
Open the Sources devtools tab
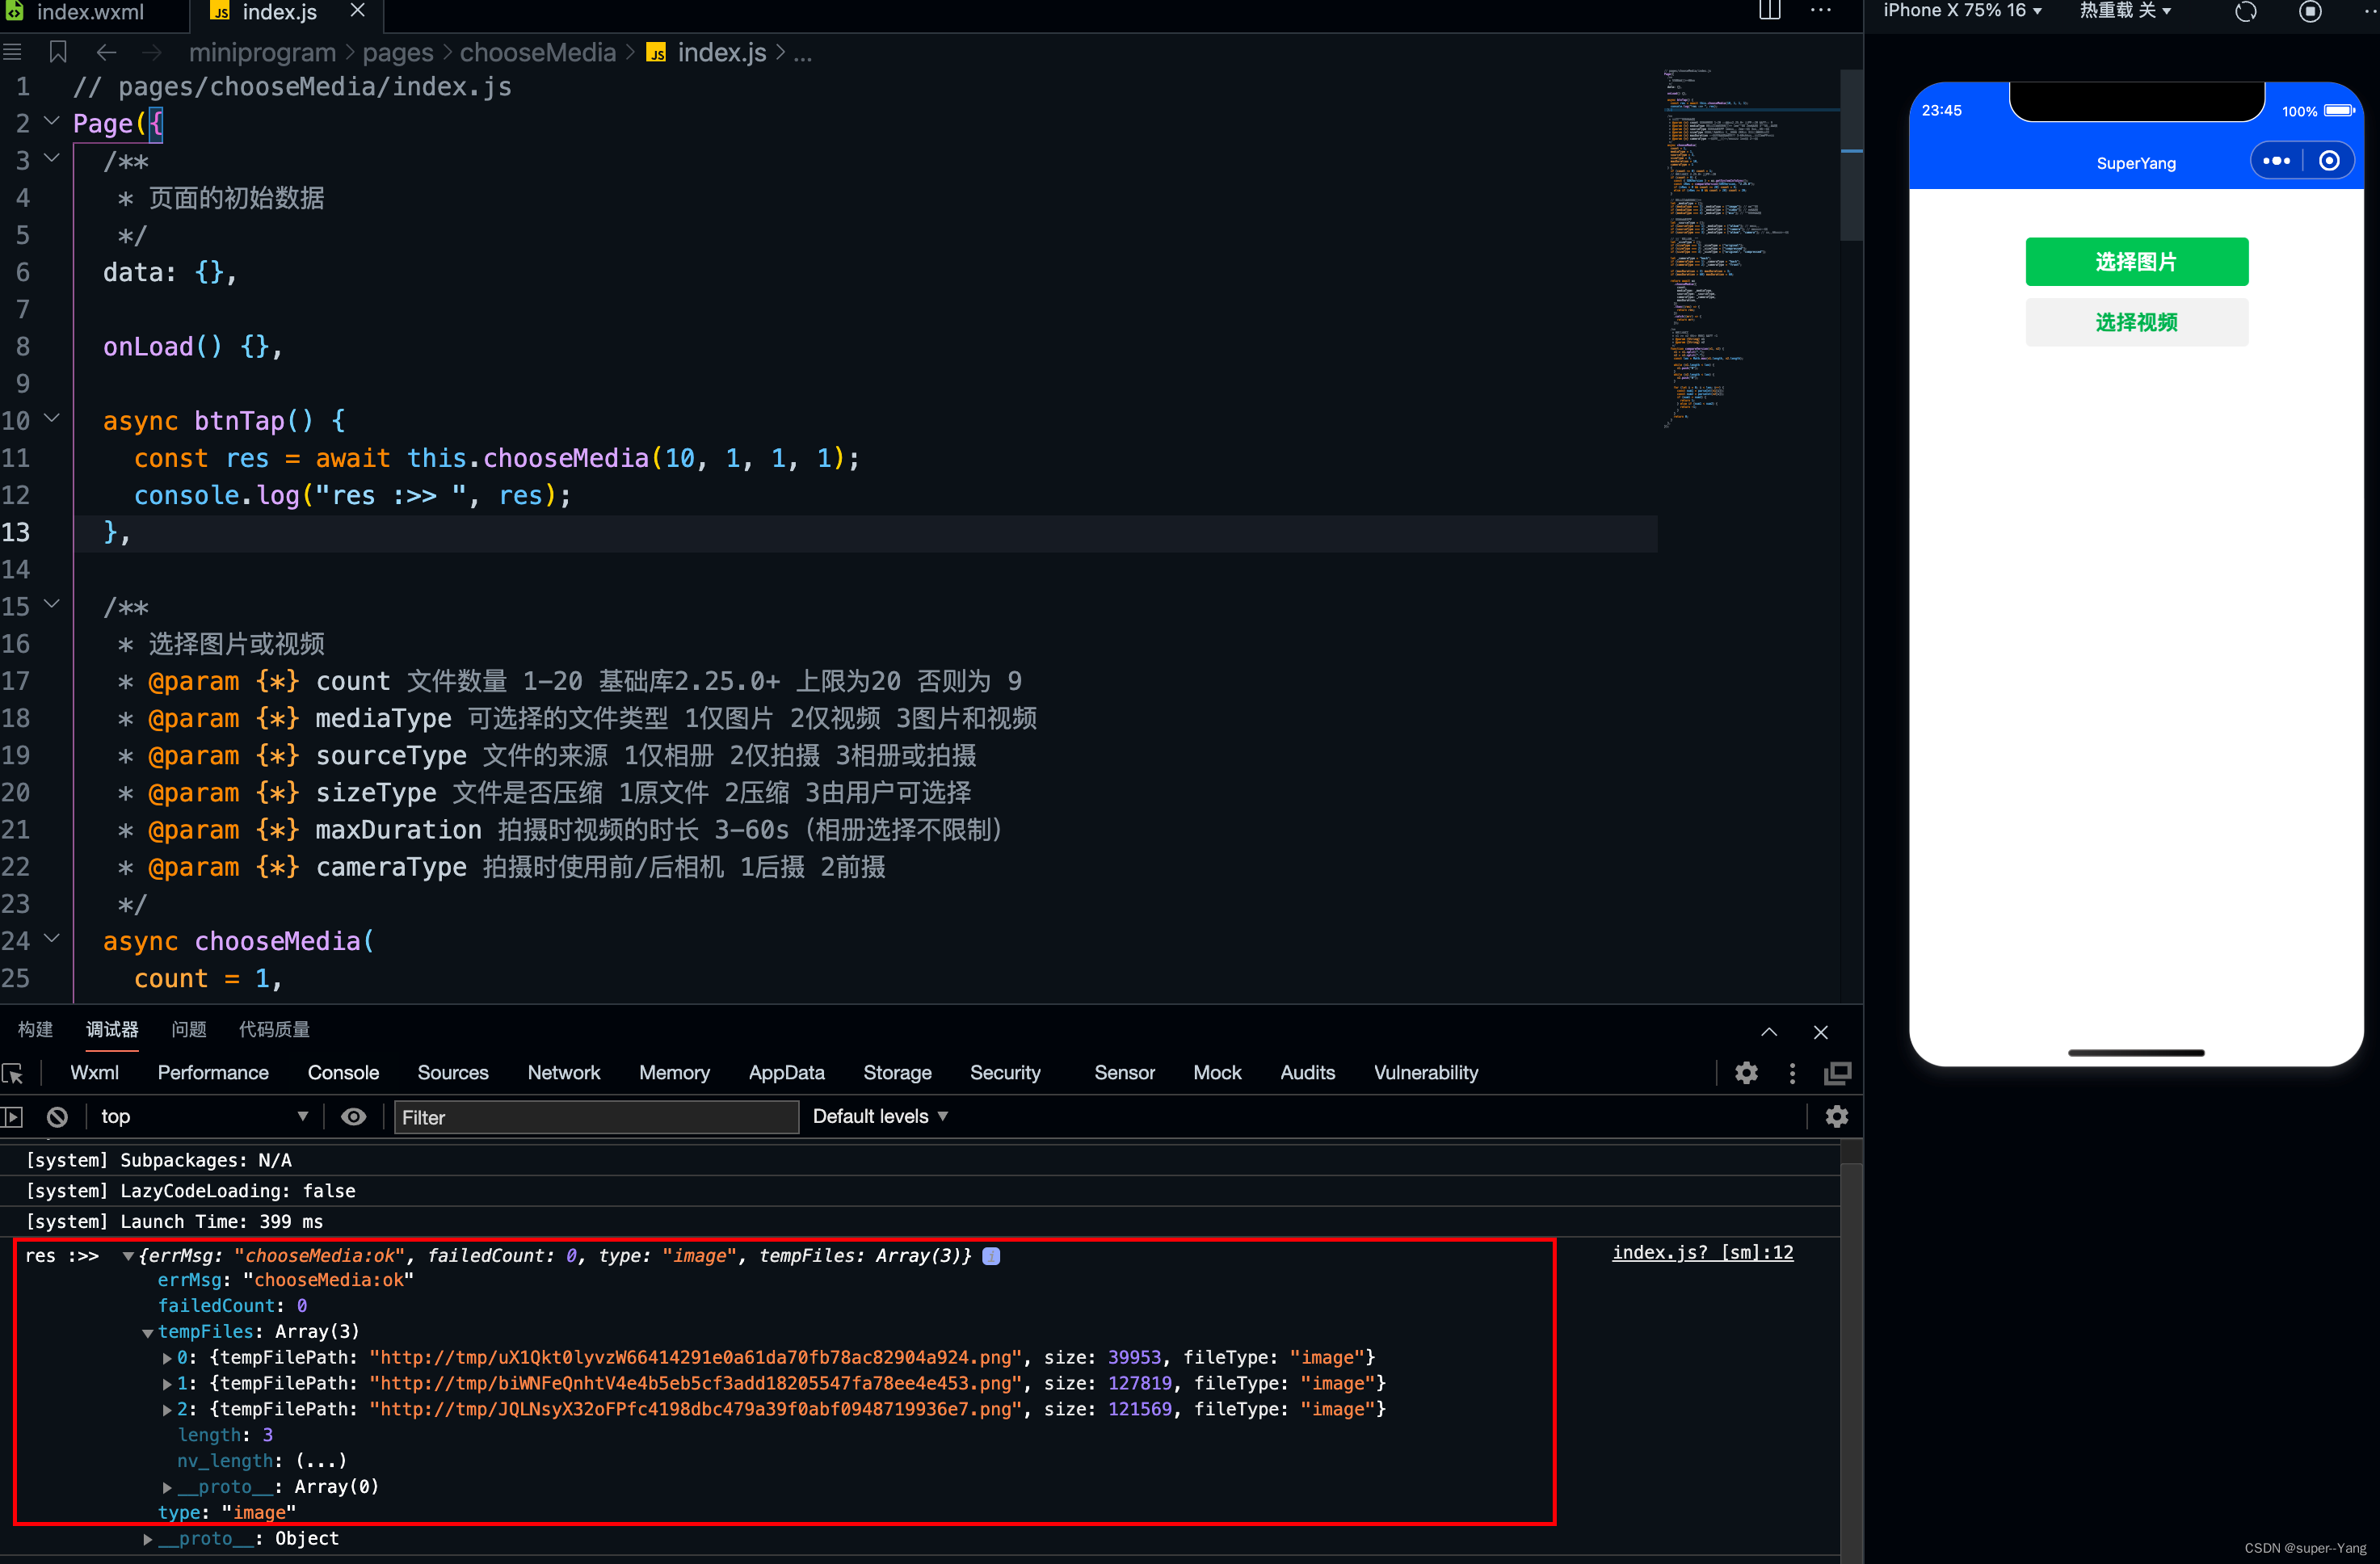coord(453,1073)
